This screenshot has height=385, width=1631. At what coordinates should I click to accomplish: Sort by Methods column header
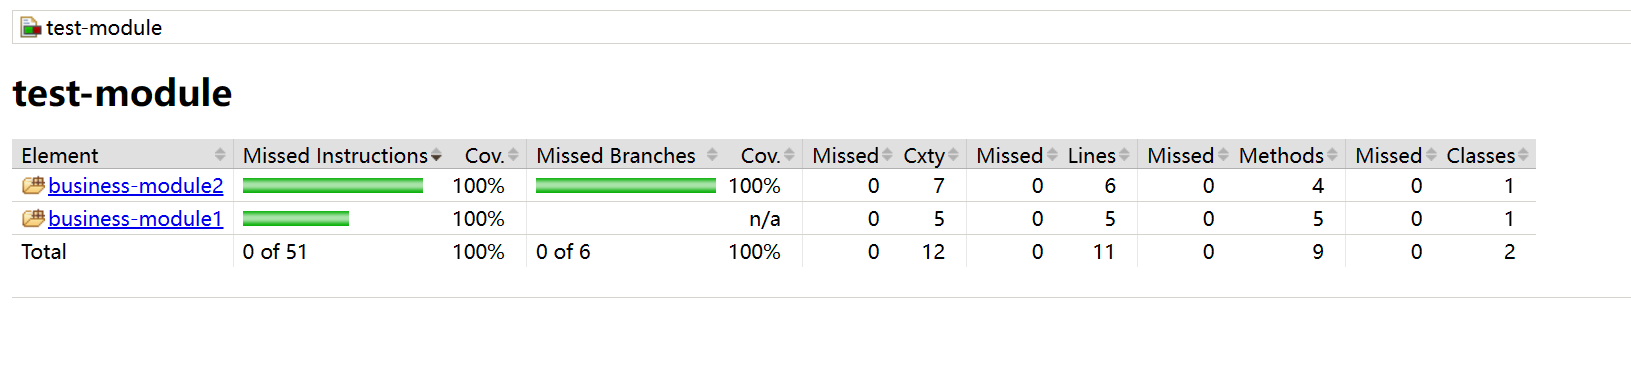tap(1288, 155)
